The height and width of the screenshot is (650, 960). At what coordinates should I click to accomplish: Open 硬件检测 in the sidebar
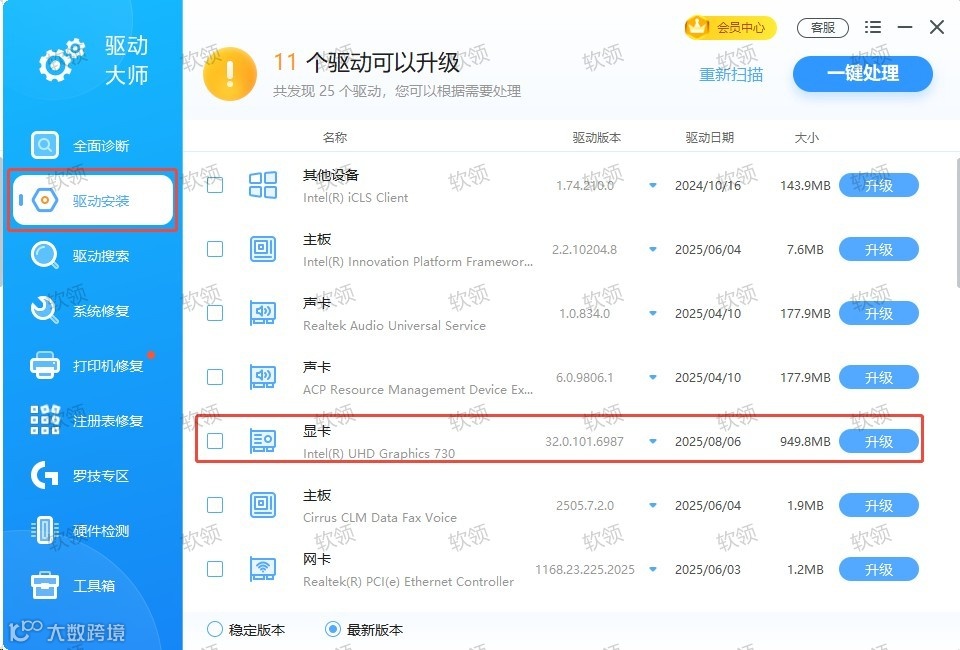coord(92,531)
